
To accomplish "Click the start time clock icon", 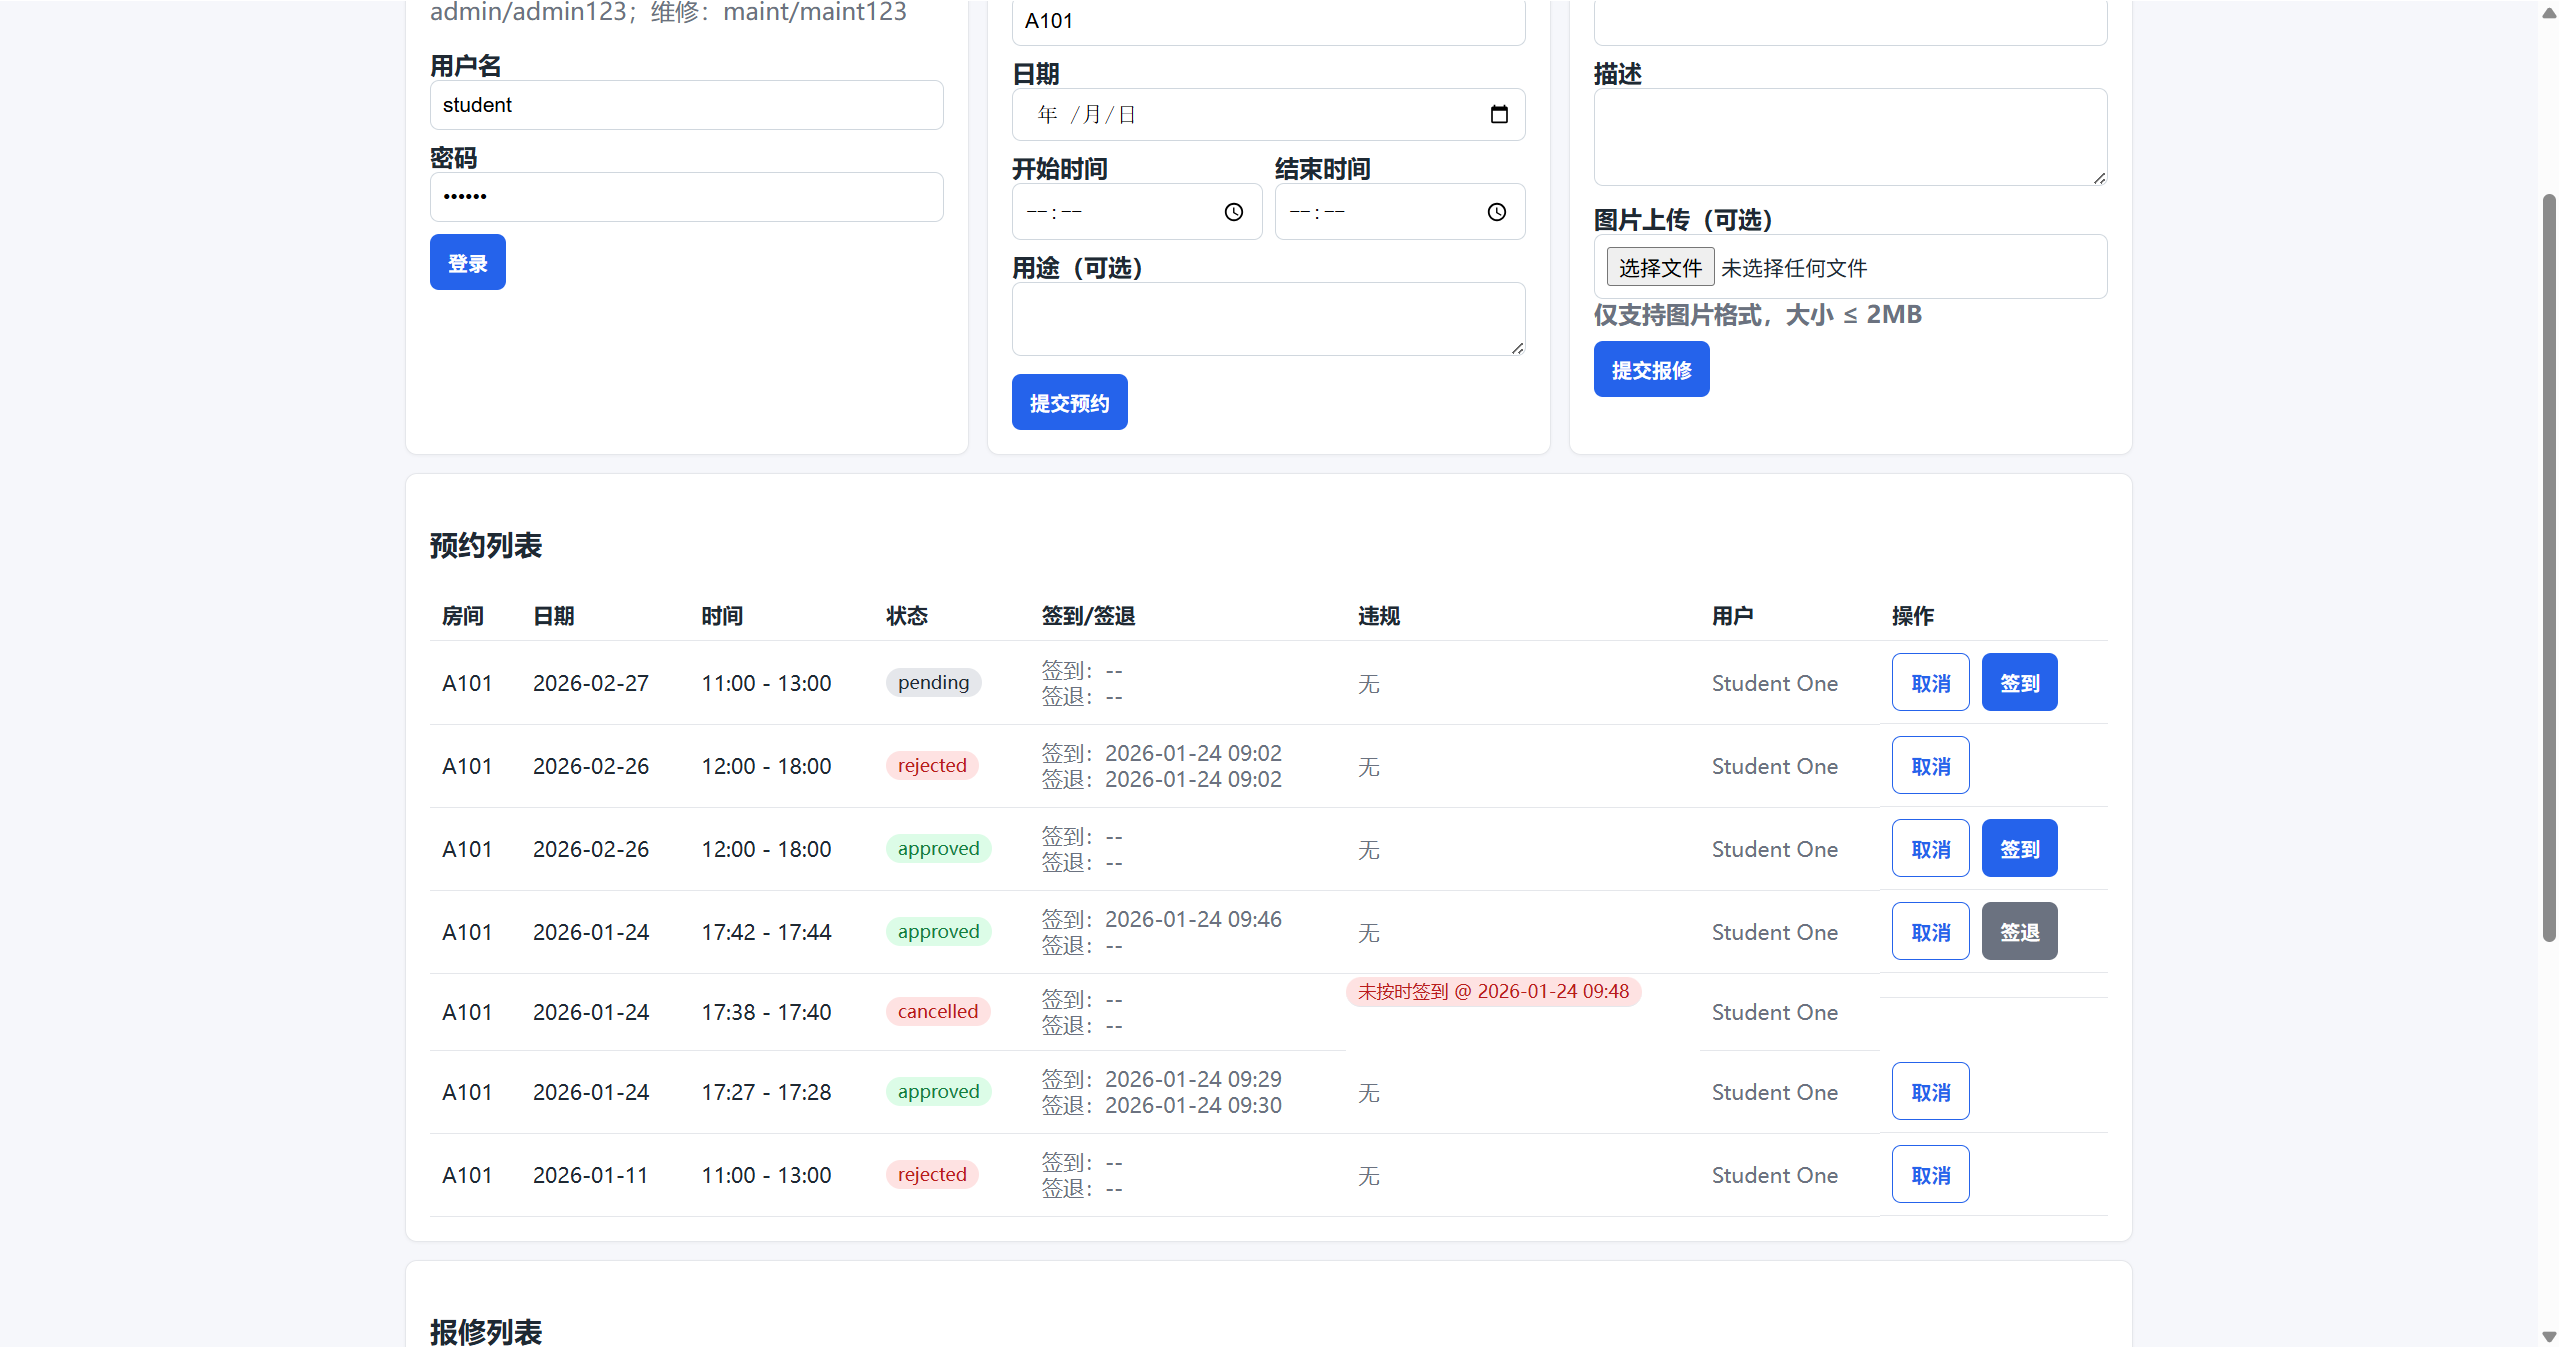I will [x=1233, y=212].
